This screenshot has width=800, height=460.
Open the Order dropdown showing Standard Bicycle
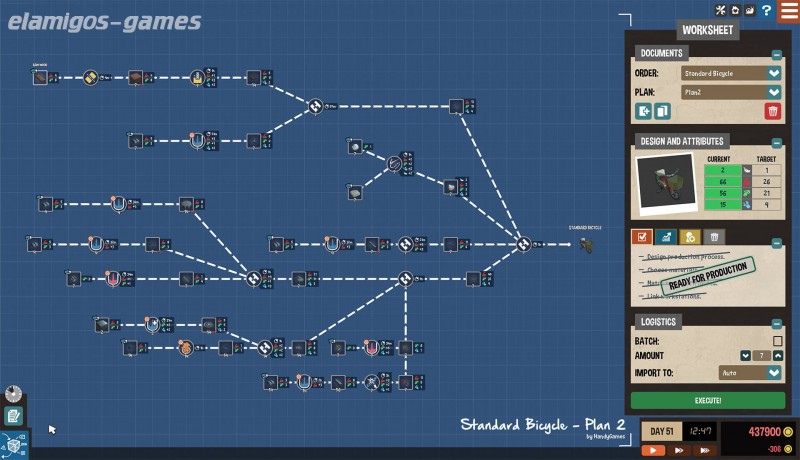[773, 73]
